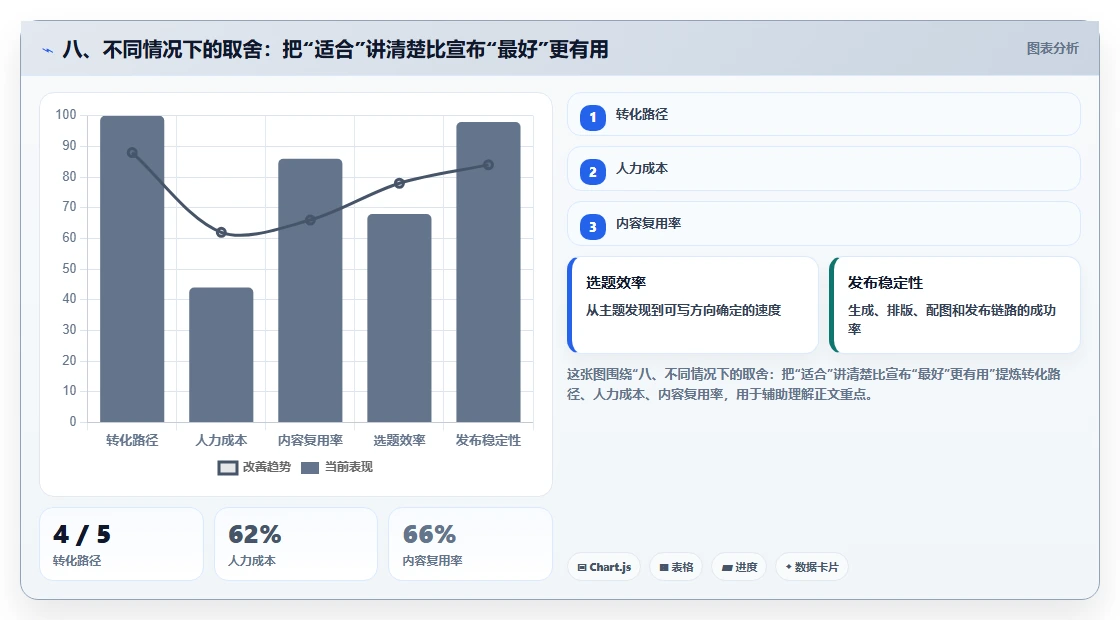
Task: Click the 人力成本 text in list item 2
Action: point(642,169)
